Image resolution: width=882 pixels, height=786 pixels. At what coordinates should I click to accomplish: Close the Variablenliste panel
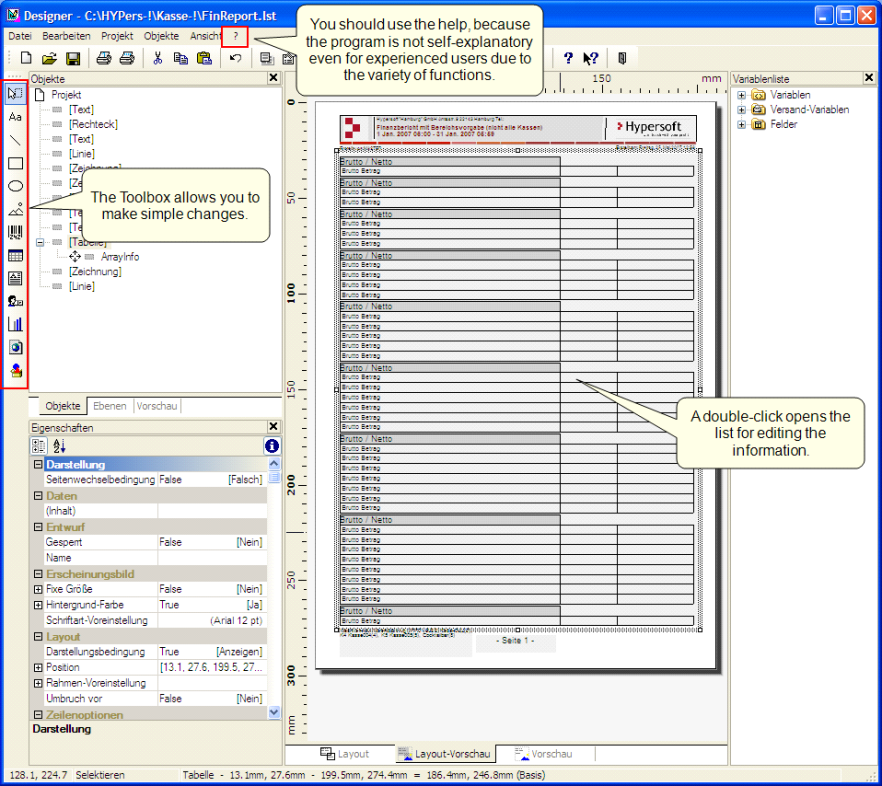point(869,78)
